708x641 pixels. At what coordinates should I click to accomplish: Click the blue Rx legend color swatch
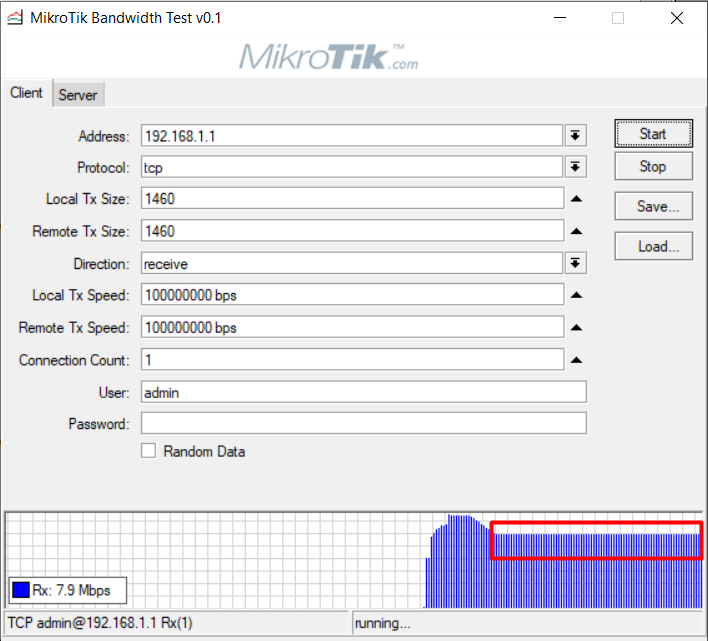coord(21,590)
